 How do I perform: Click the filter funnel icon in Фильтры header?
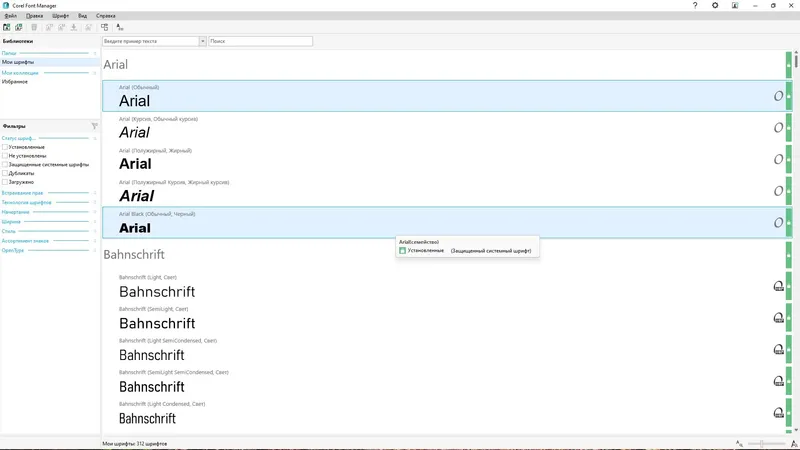94,126
